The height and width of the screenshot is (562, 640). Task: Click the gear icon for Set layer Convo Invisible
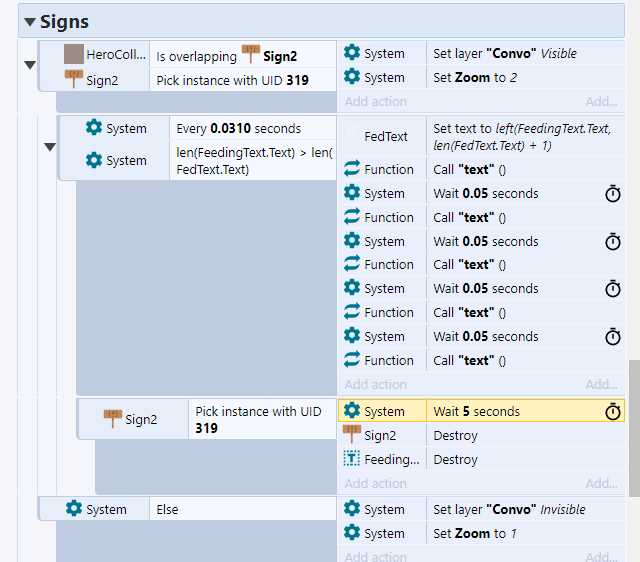coord(351,509)
